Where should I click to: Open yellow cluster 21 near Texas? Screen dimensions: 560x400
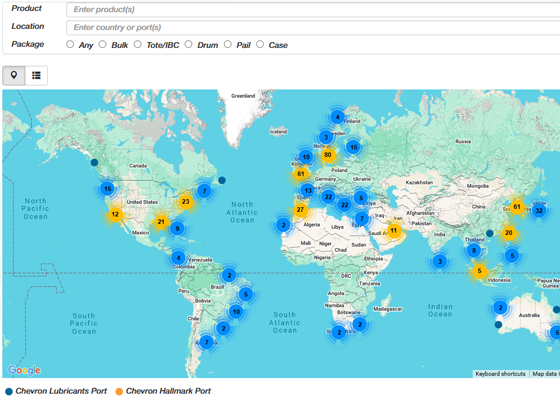[x=161, y=222]
